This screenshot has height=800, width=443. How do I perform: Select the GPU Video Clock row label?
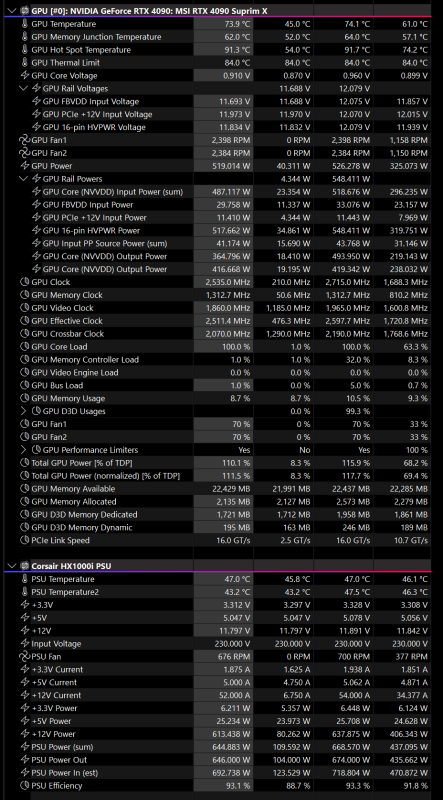60,308
